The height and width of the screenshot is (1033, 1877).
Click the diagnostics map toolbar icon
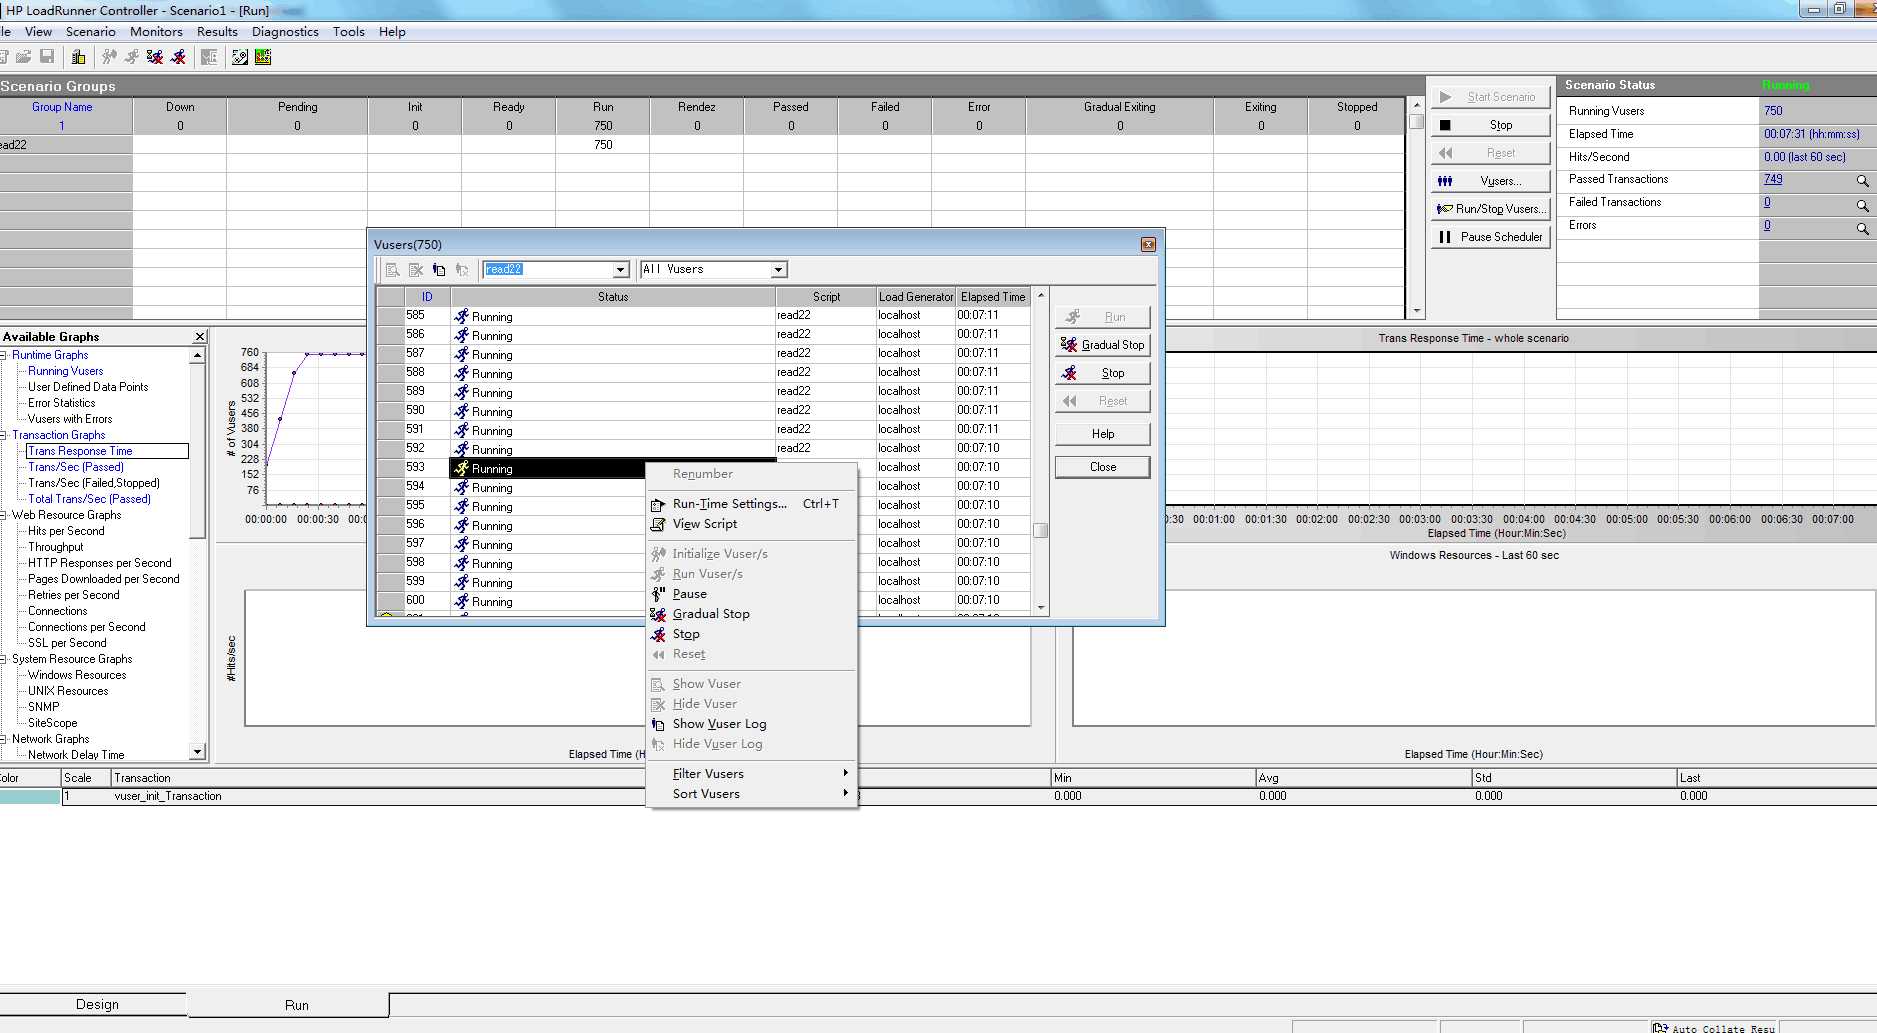(x=240, y=57)
